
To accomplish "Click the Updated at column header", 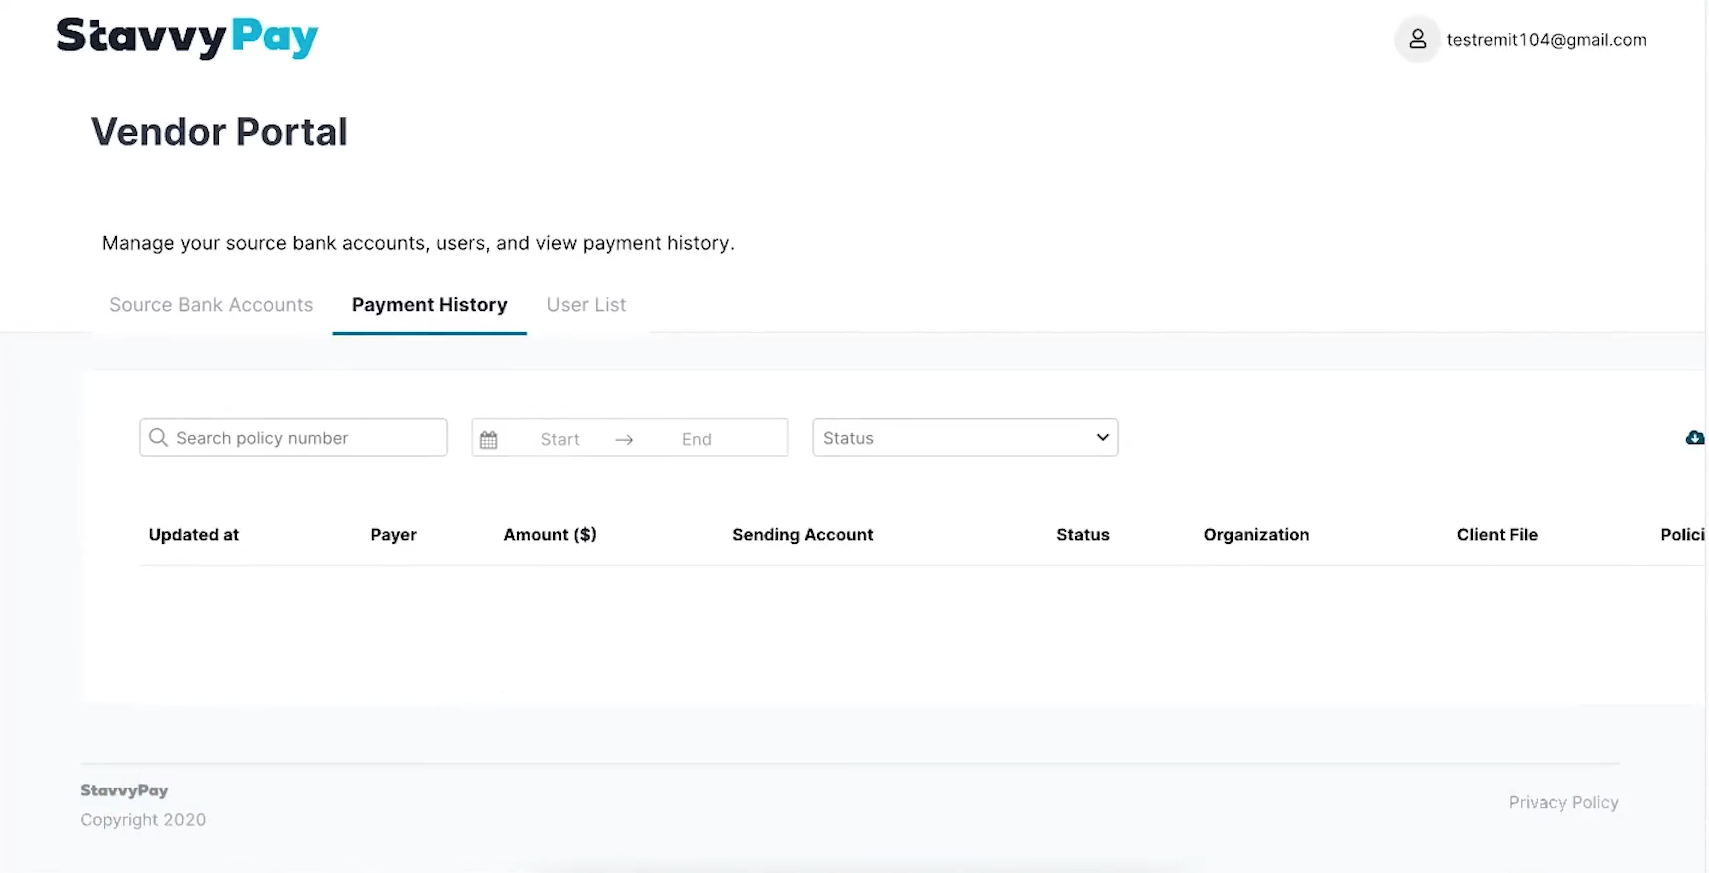I will click(194, 535).
